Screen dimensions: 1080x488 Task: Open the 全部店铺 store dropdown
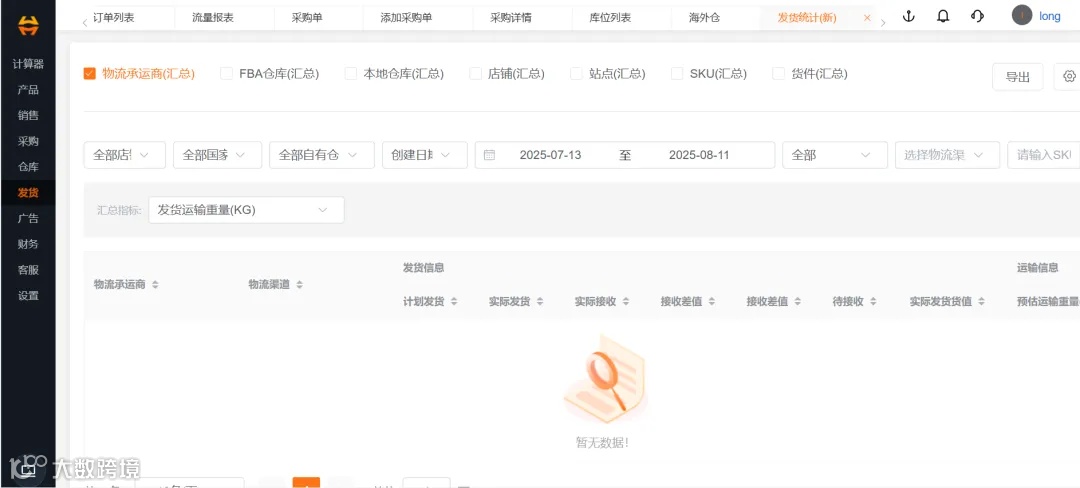(125, 155)
